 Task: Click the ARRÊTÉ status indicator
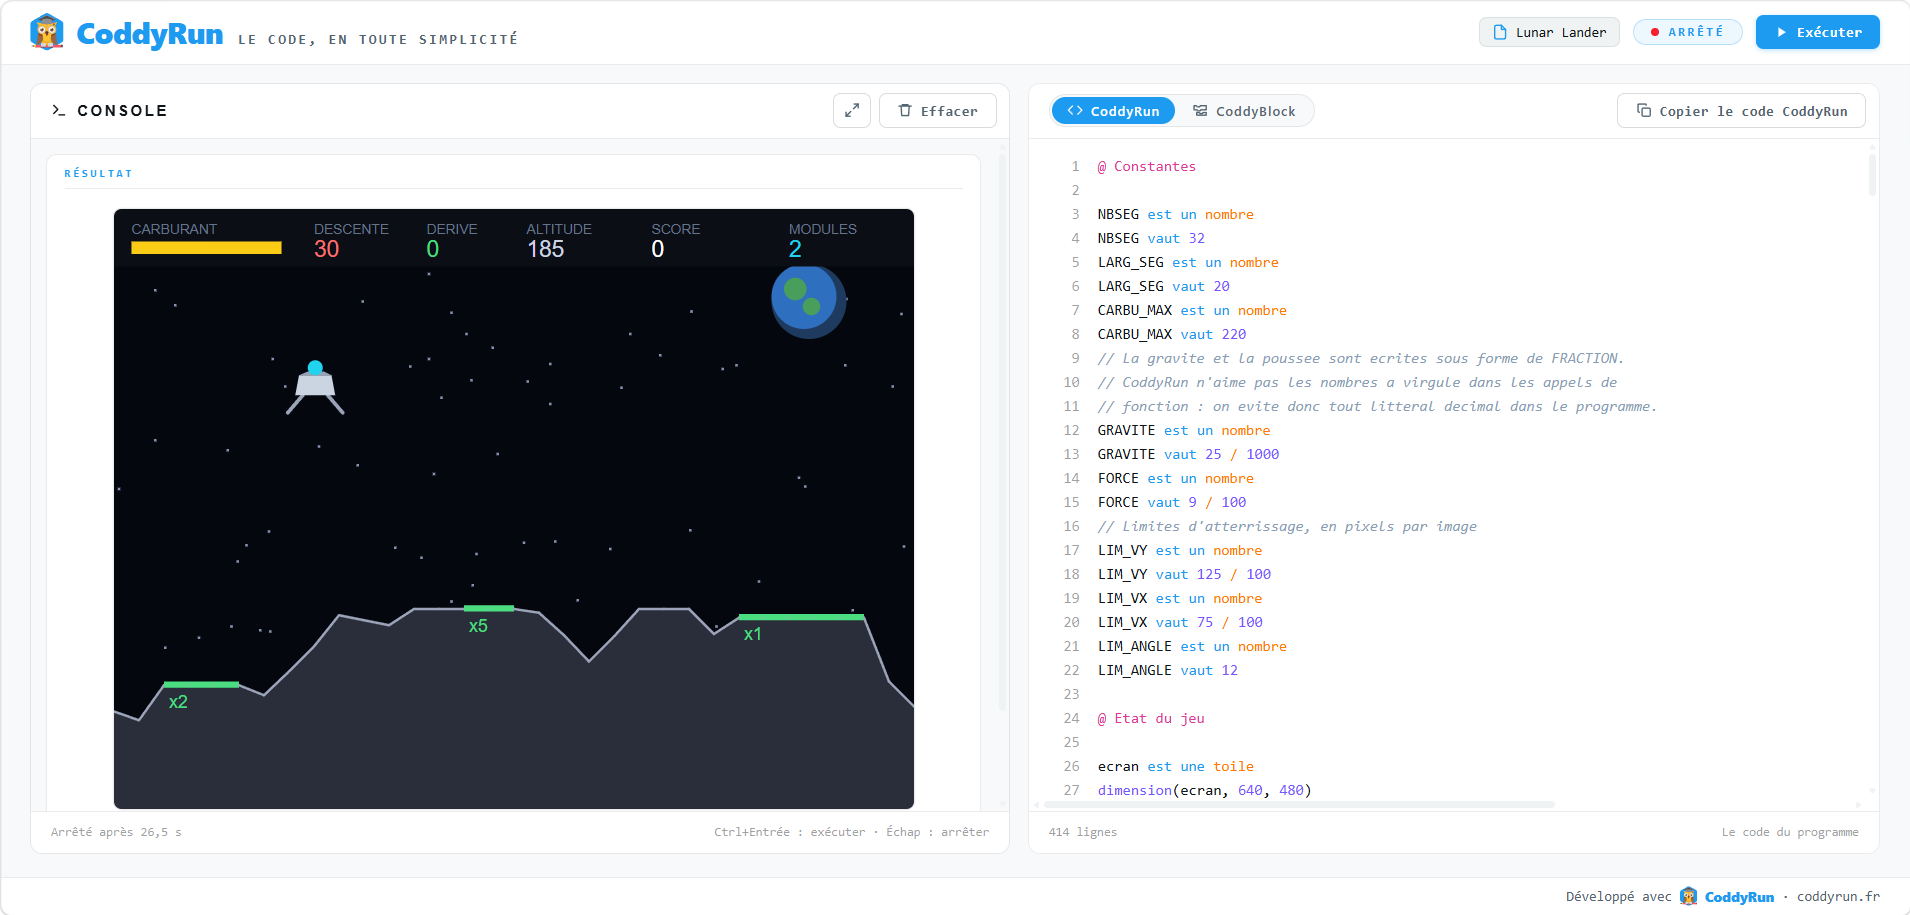click(1688, 32)
